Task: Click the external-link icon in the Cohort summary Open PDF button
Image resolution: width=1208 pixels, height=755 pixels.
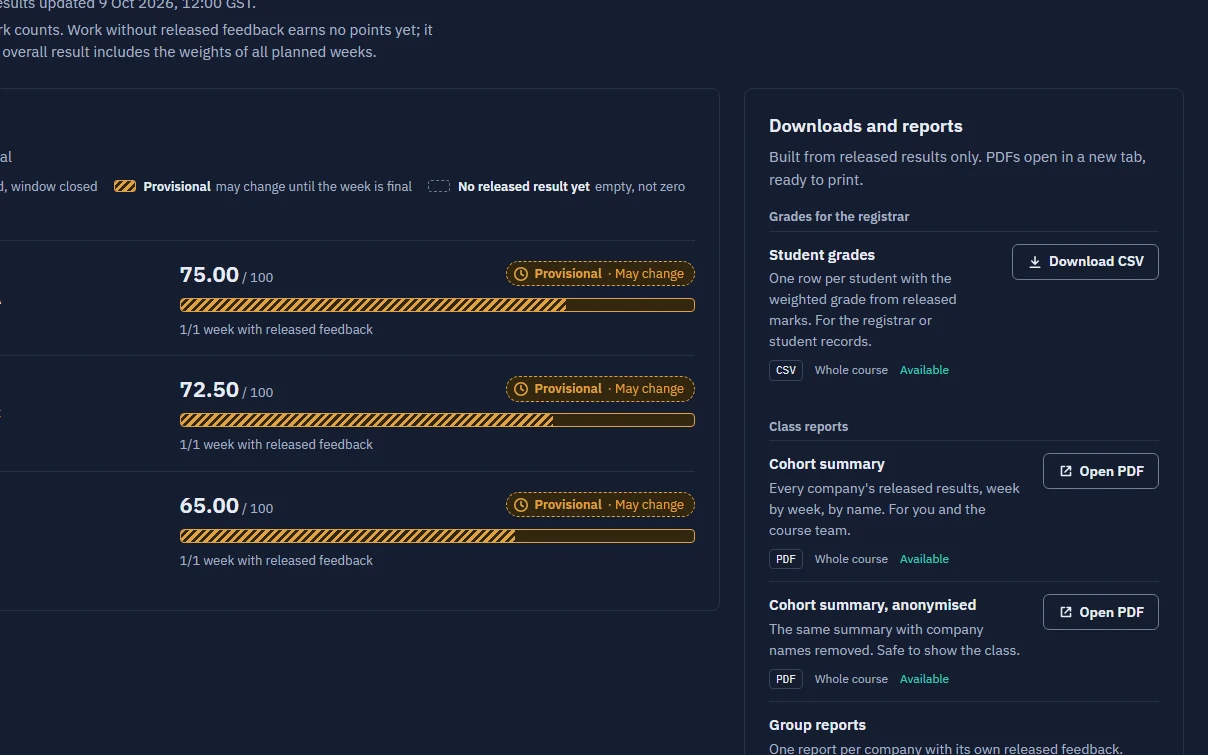Action: 1066,471
